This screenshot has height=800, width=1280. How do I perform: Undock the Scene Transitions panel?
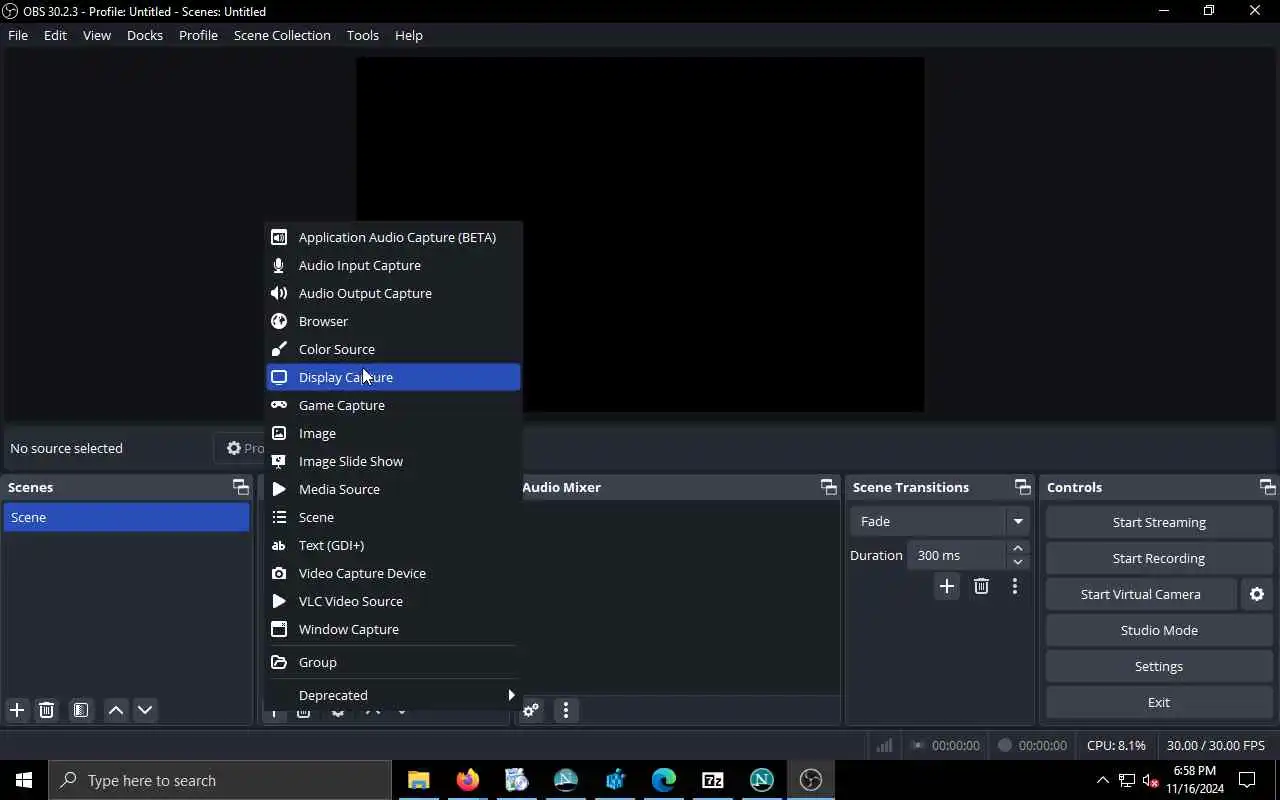tap(1023, 487)
